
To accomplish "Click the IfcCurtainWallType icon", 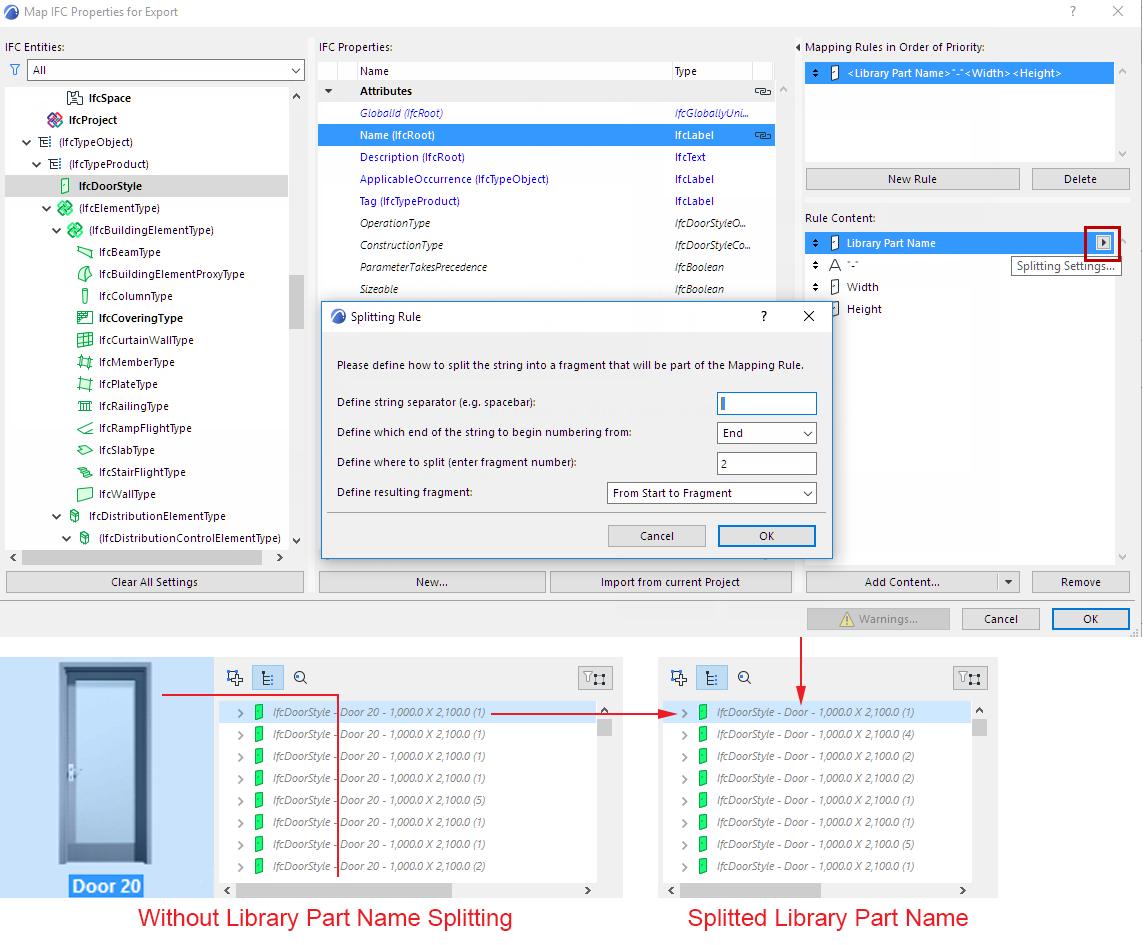I will [85, 340].
